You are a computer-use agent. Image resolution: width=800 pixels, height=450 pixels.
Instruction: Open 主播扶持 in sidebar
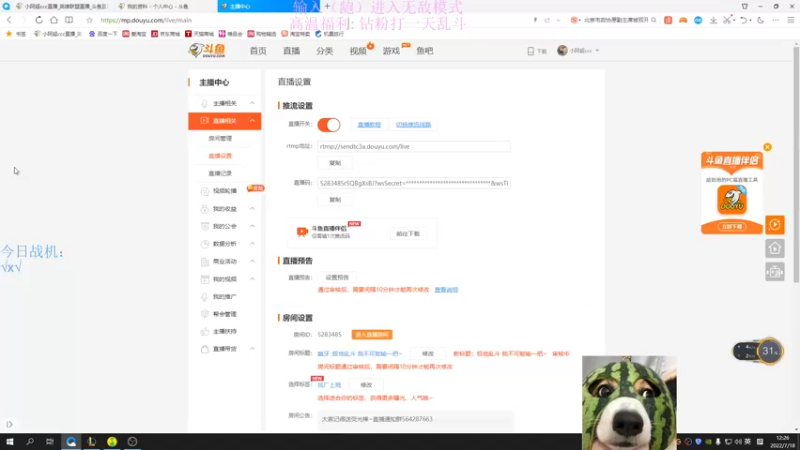click(224, 332)
